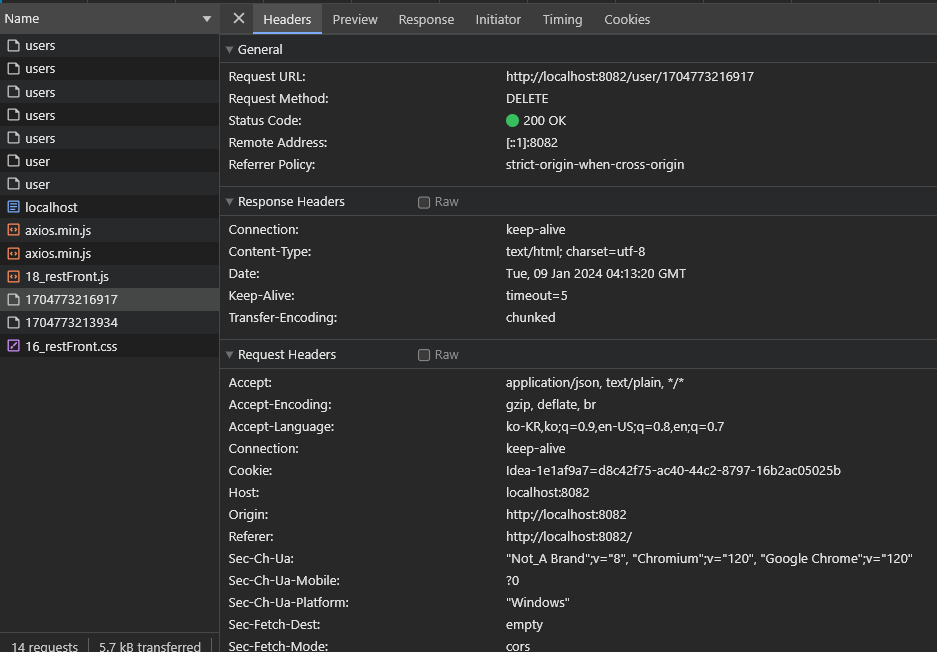This screenshot has width=937, height=652.
Task: Click the Cookie header value
Action: (x=673, y=470)
